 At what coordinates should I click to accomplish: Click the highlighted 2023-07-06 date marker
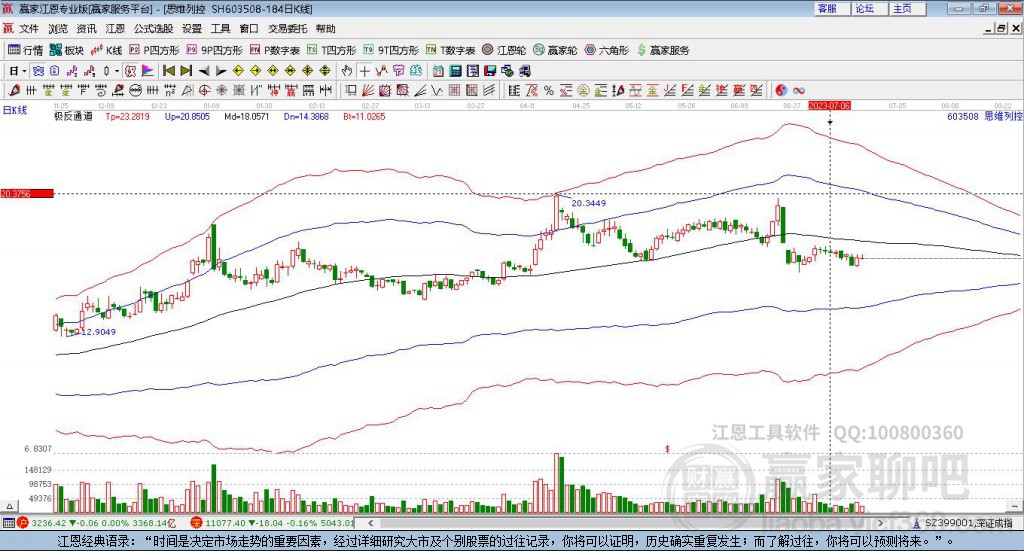pyautogui.click(x=829, y=105)
